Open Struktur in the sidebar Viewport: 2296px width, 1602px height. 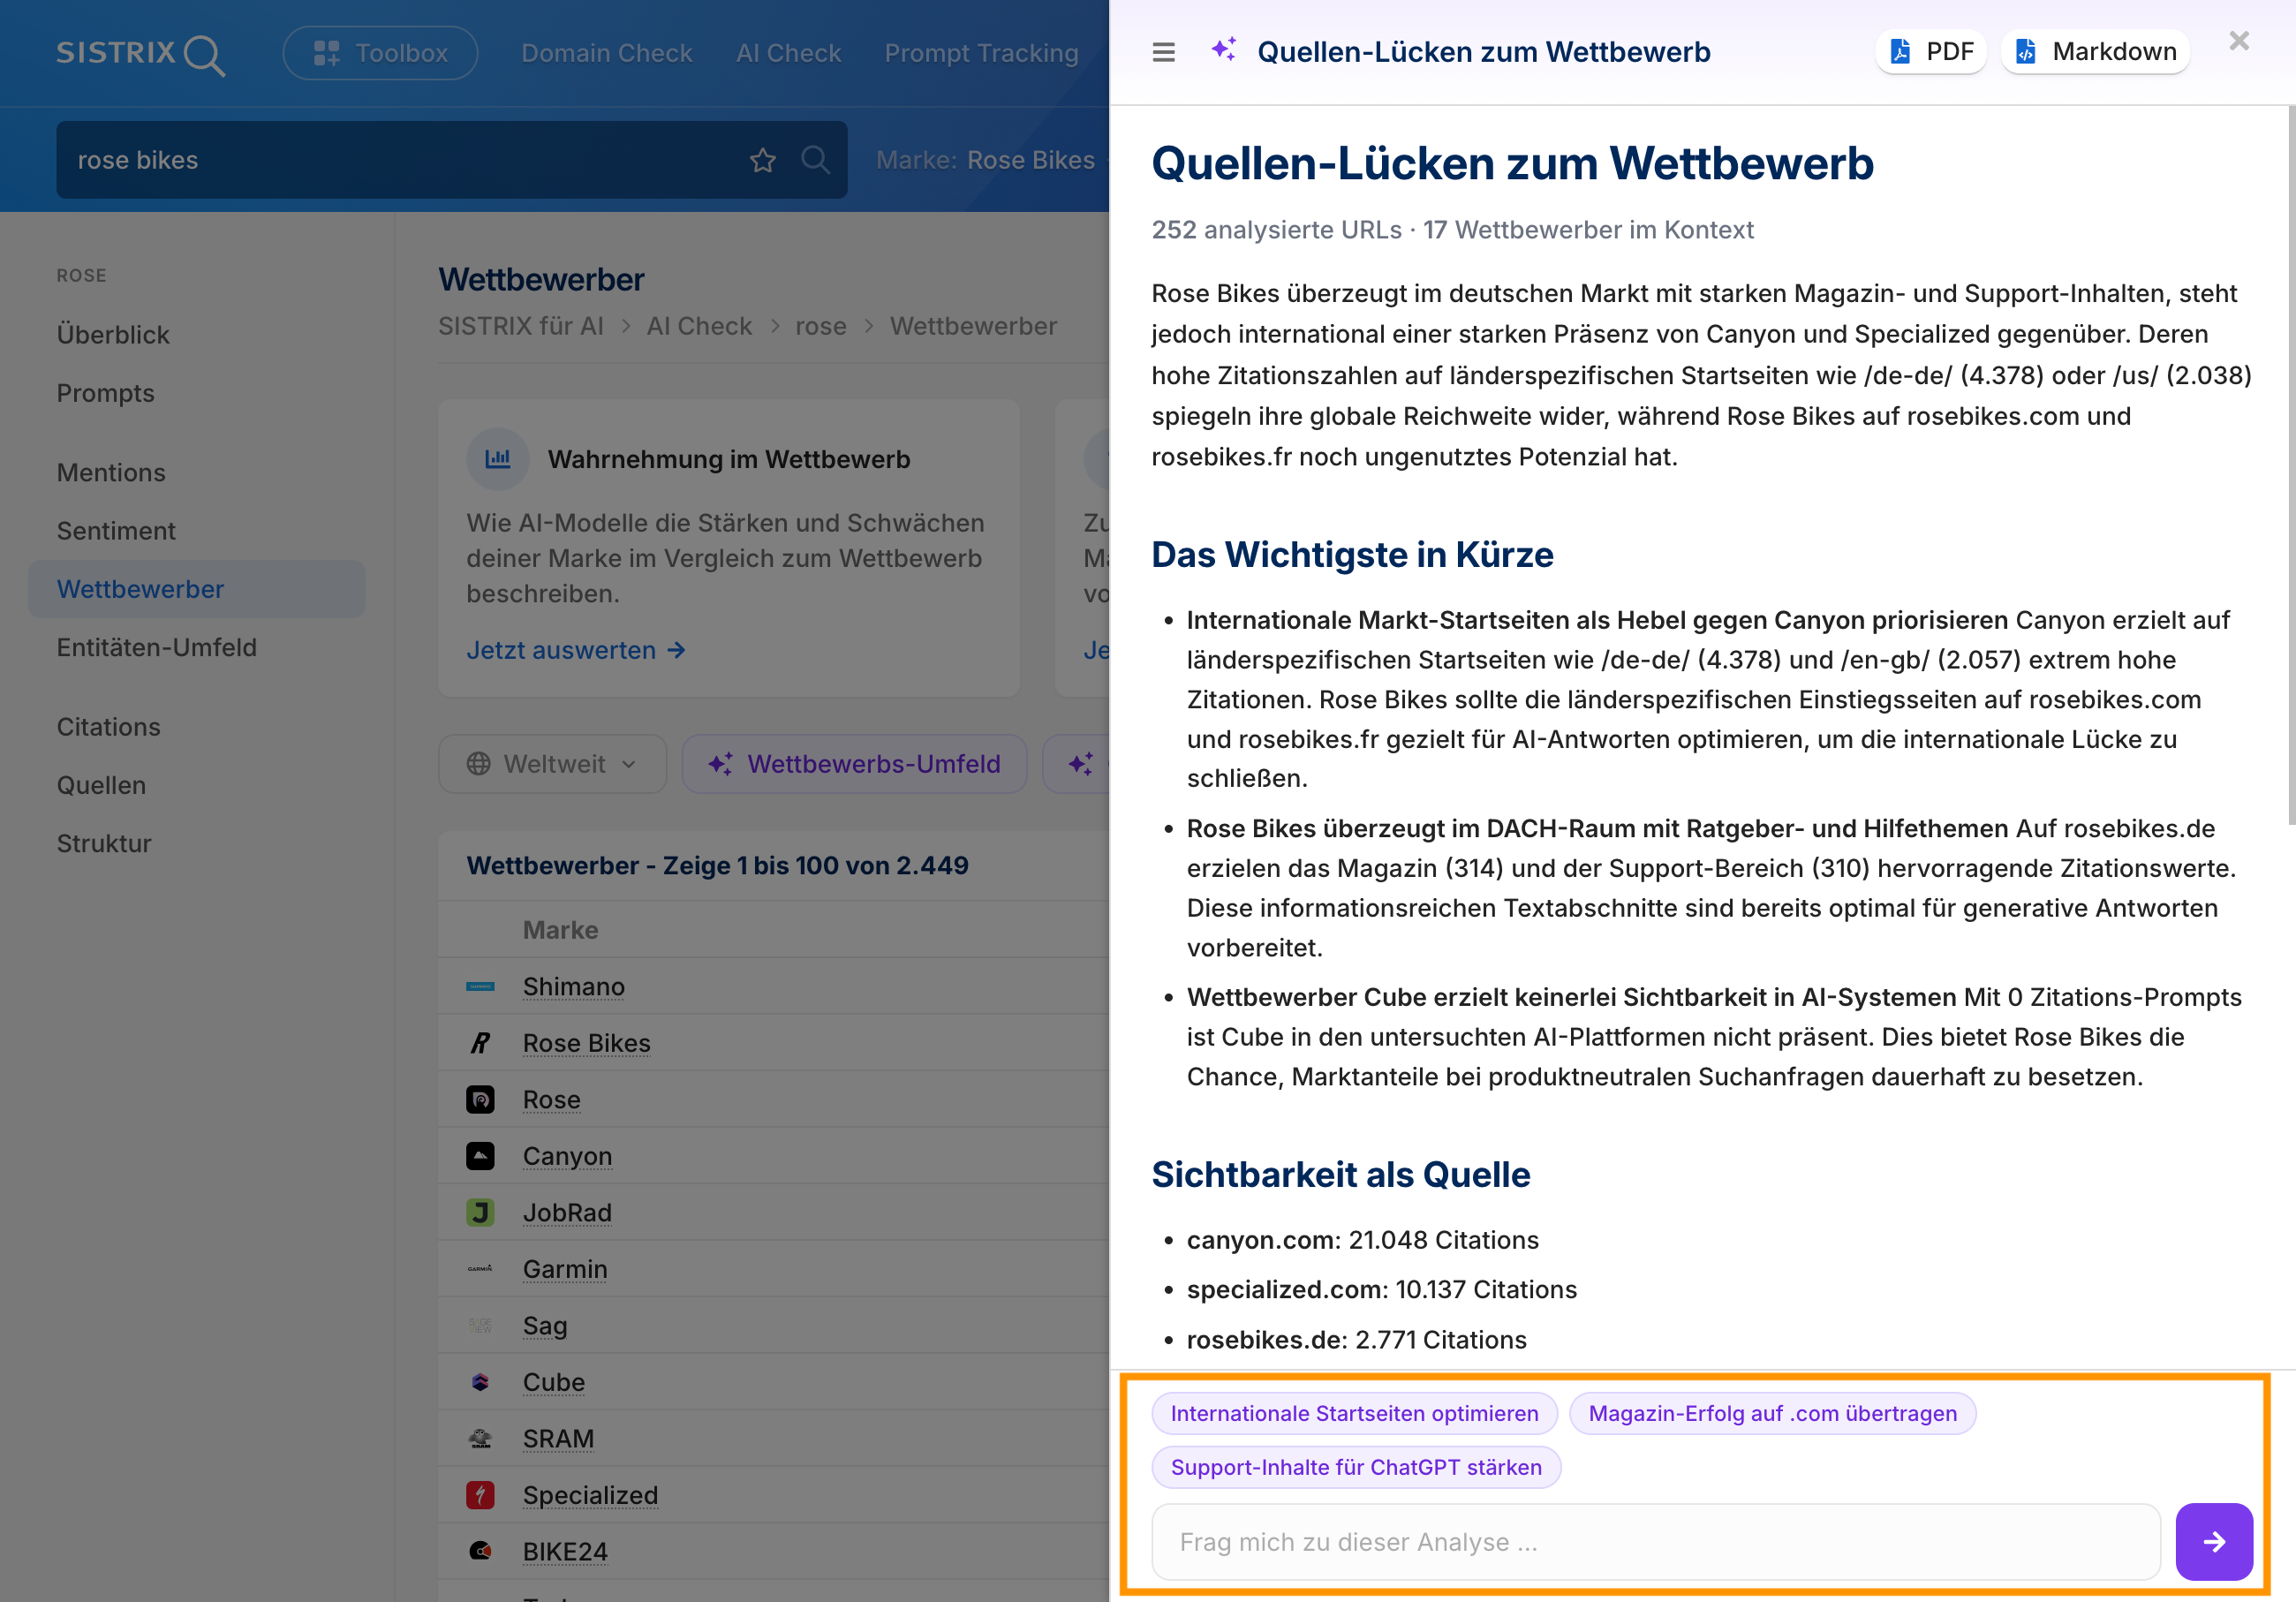coord(104,844)
